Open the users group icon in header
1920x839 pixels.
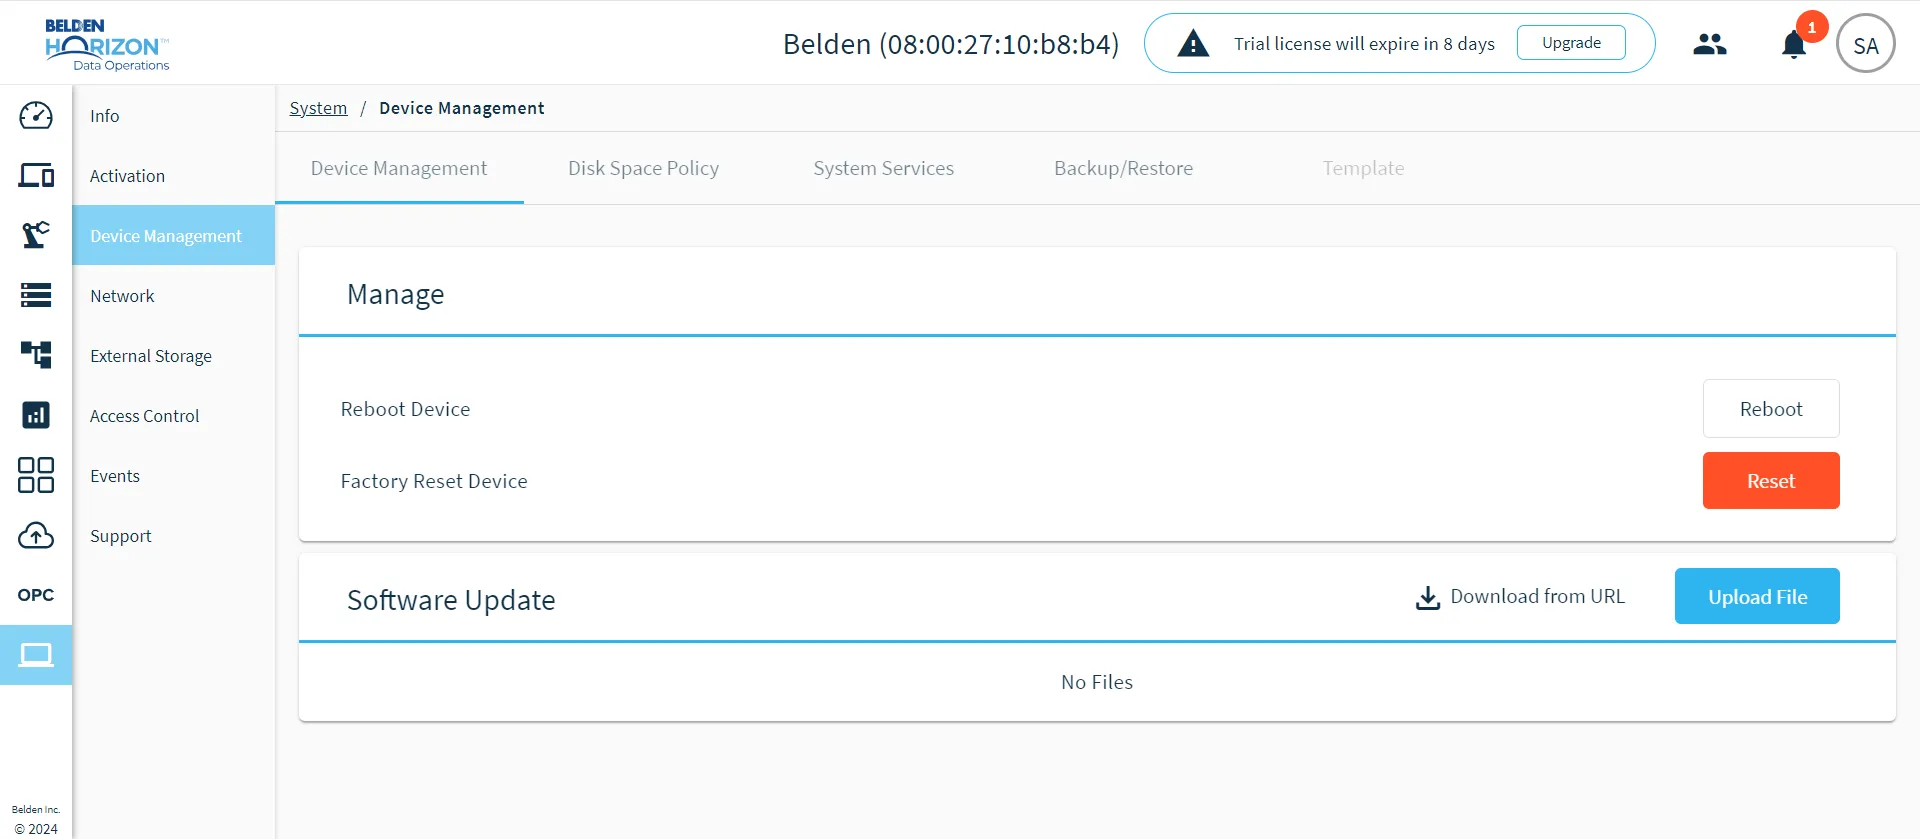pyautogui.click(x=1710, y=44)
